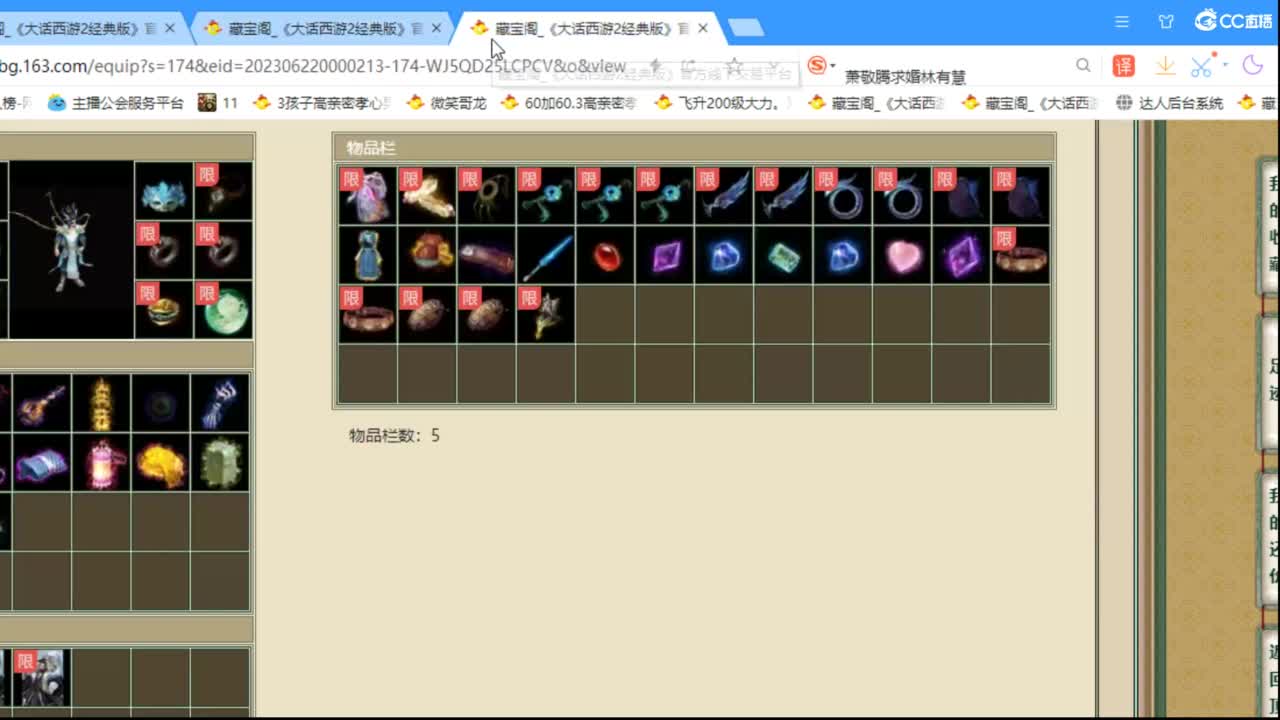Open bookmark 主播公会服务平台
The image size is (1280, 720).
(116, 102)
